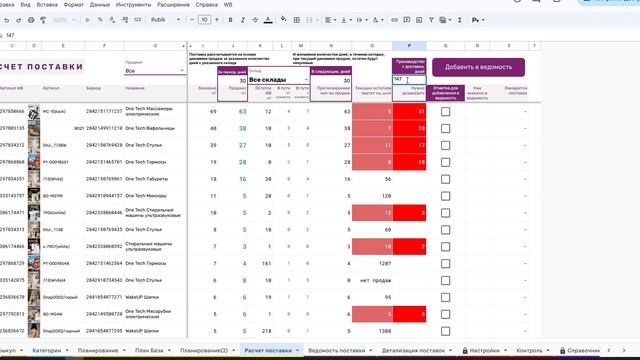Open the 100% zoom level dropdown

pos(64,20)
